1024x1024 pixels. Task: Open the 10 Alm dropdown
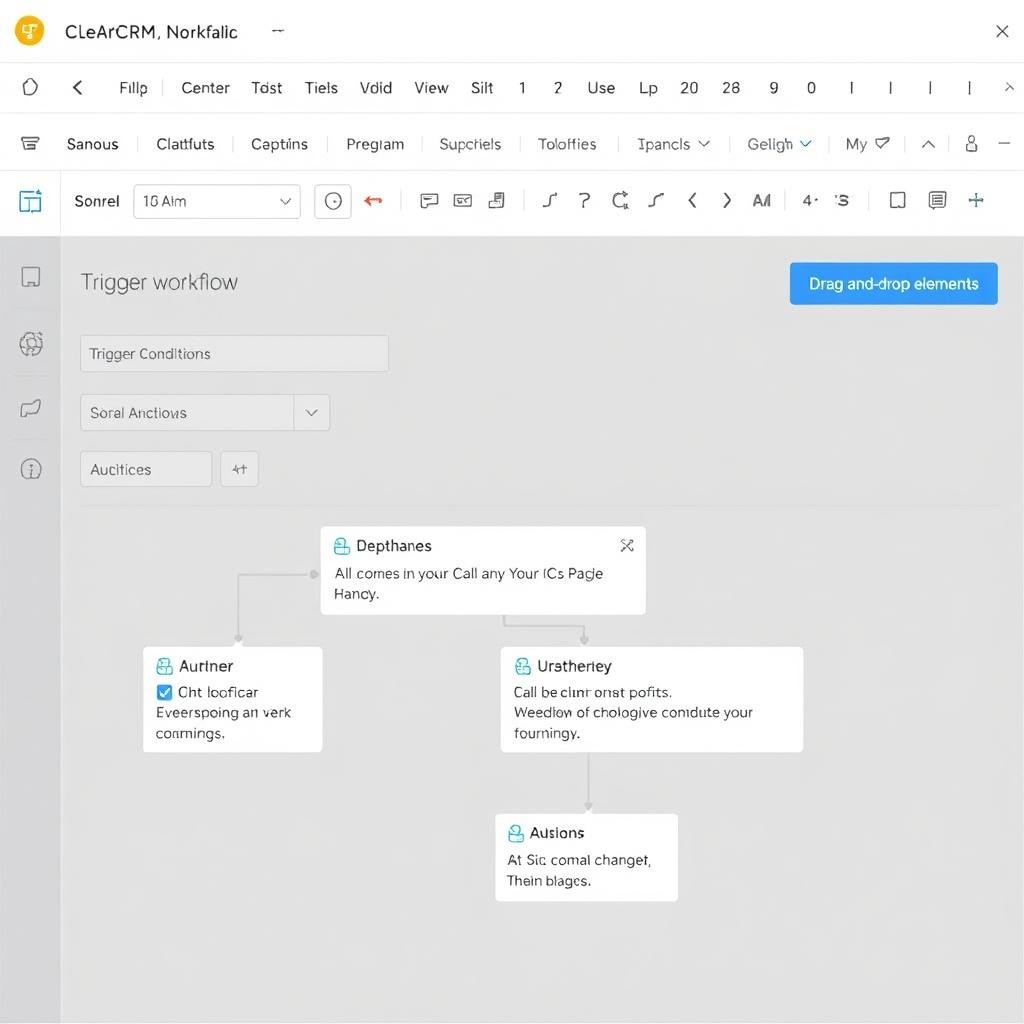217,201
